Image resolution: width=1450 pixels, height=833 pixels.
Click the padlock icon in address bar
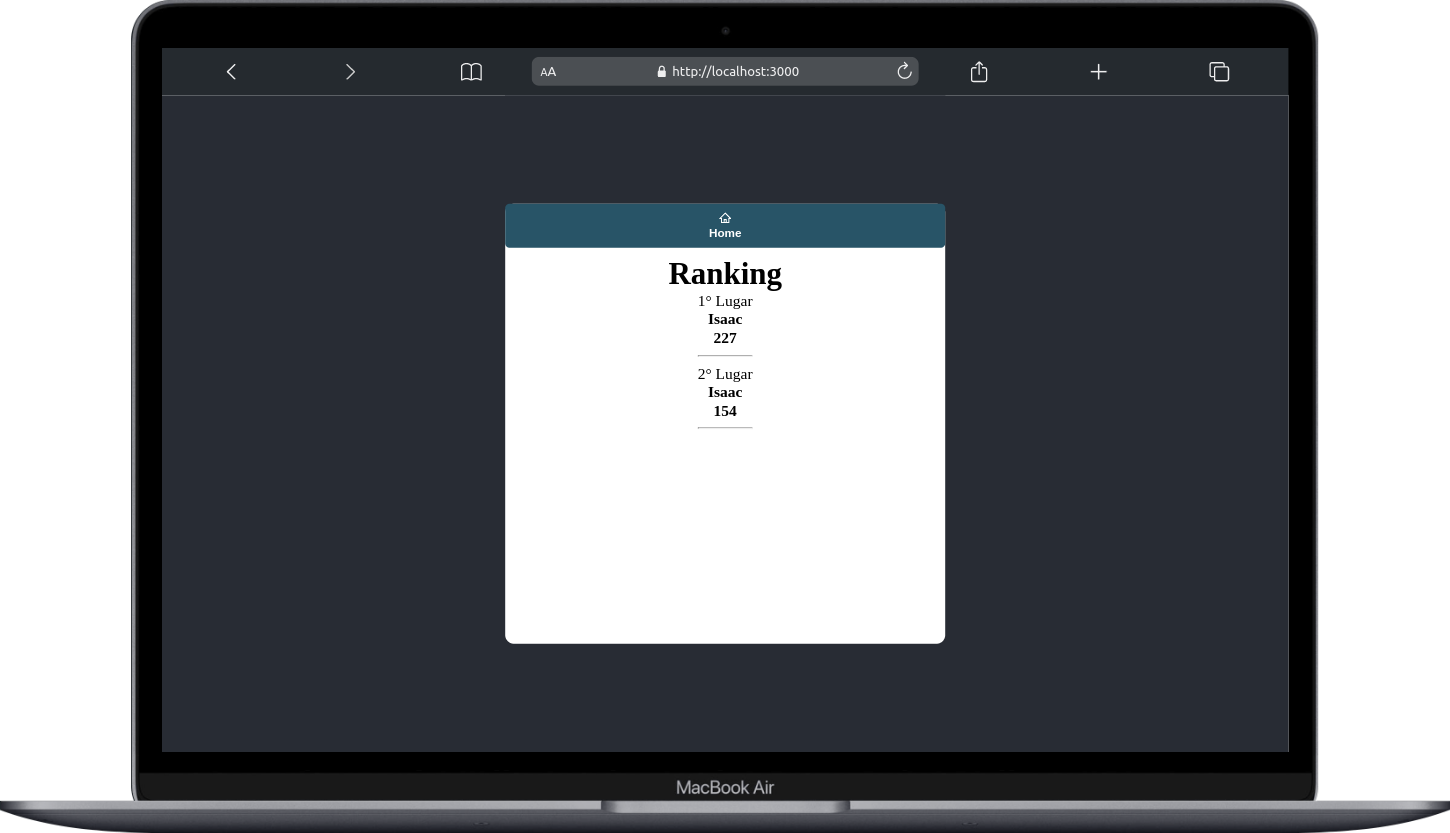pyautogui.click(x=662, y=72)
